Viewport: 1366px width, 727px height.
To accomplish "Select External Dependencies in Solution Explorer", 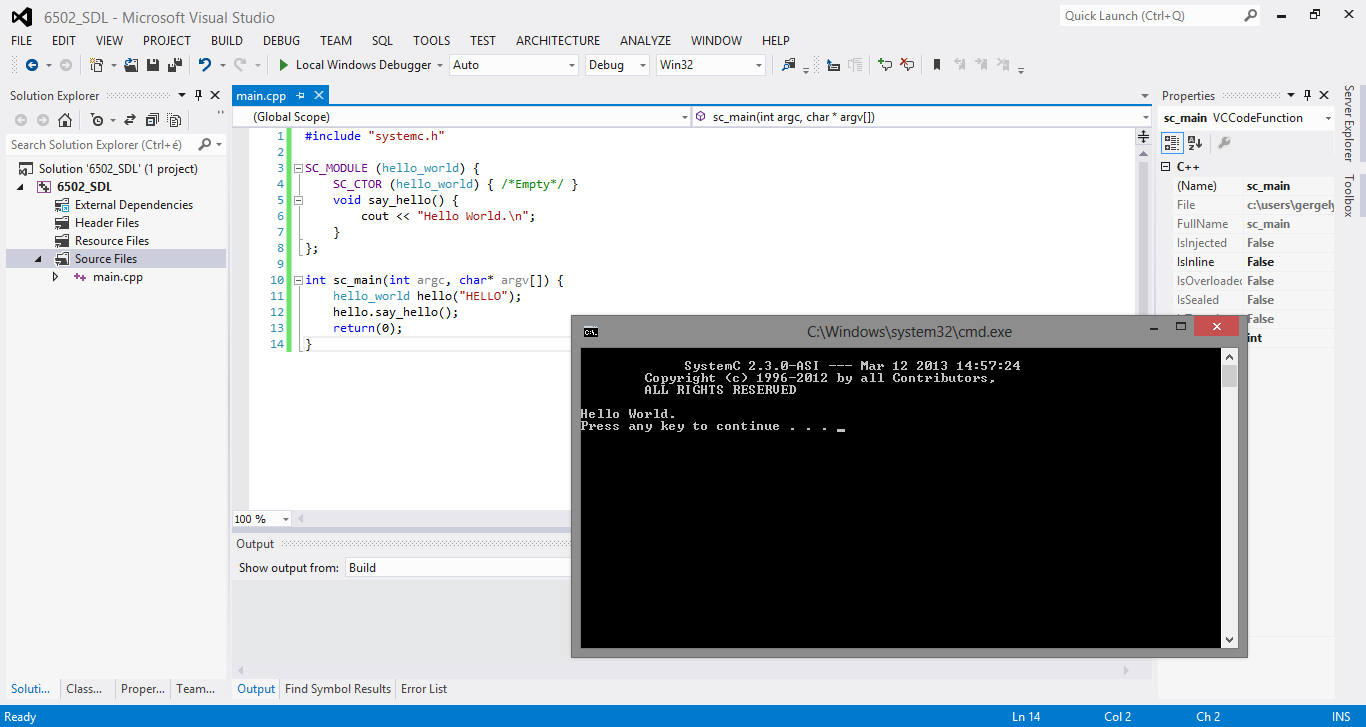I will tap(134, 205).
